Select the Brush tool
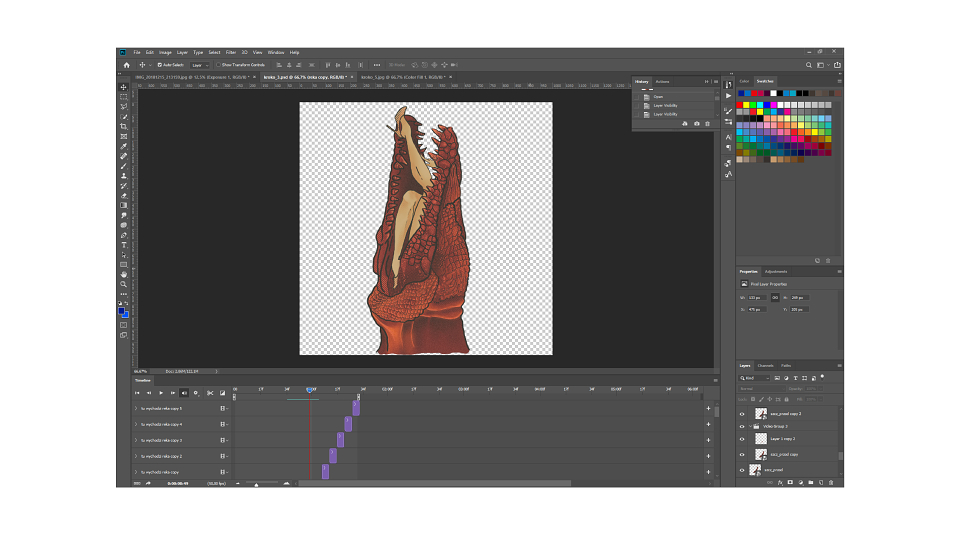The image size is (960, 540). (x=124, y=166)
